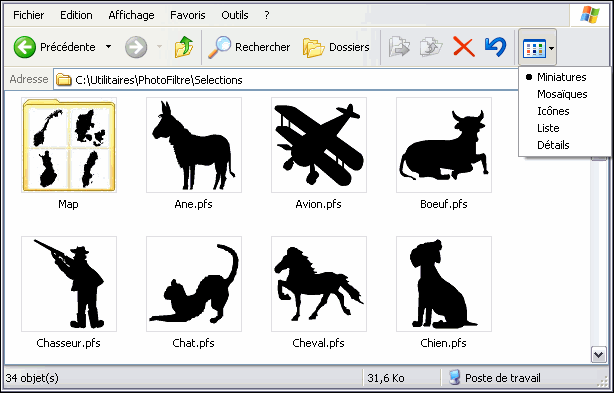Click the Poste de travail status text

(503, 379)
